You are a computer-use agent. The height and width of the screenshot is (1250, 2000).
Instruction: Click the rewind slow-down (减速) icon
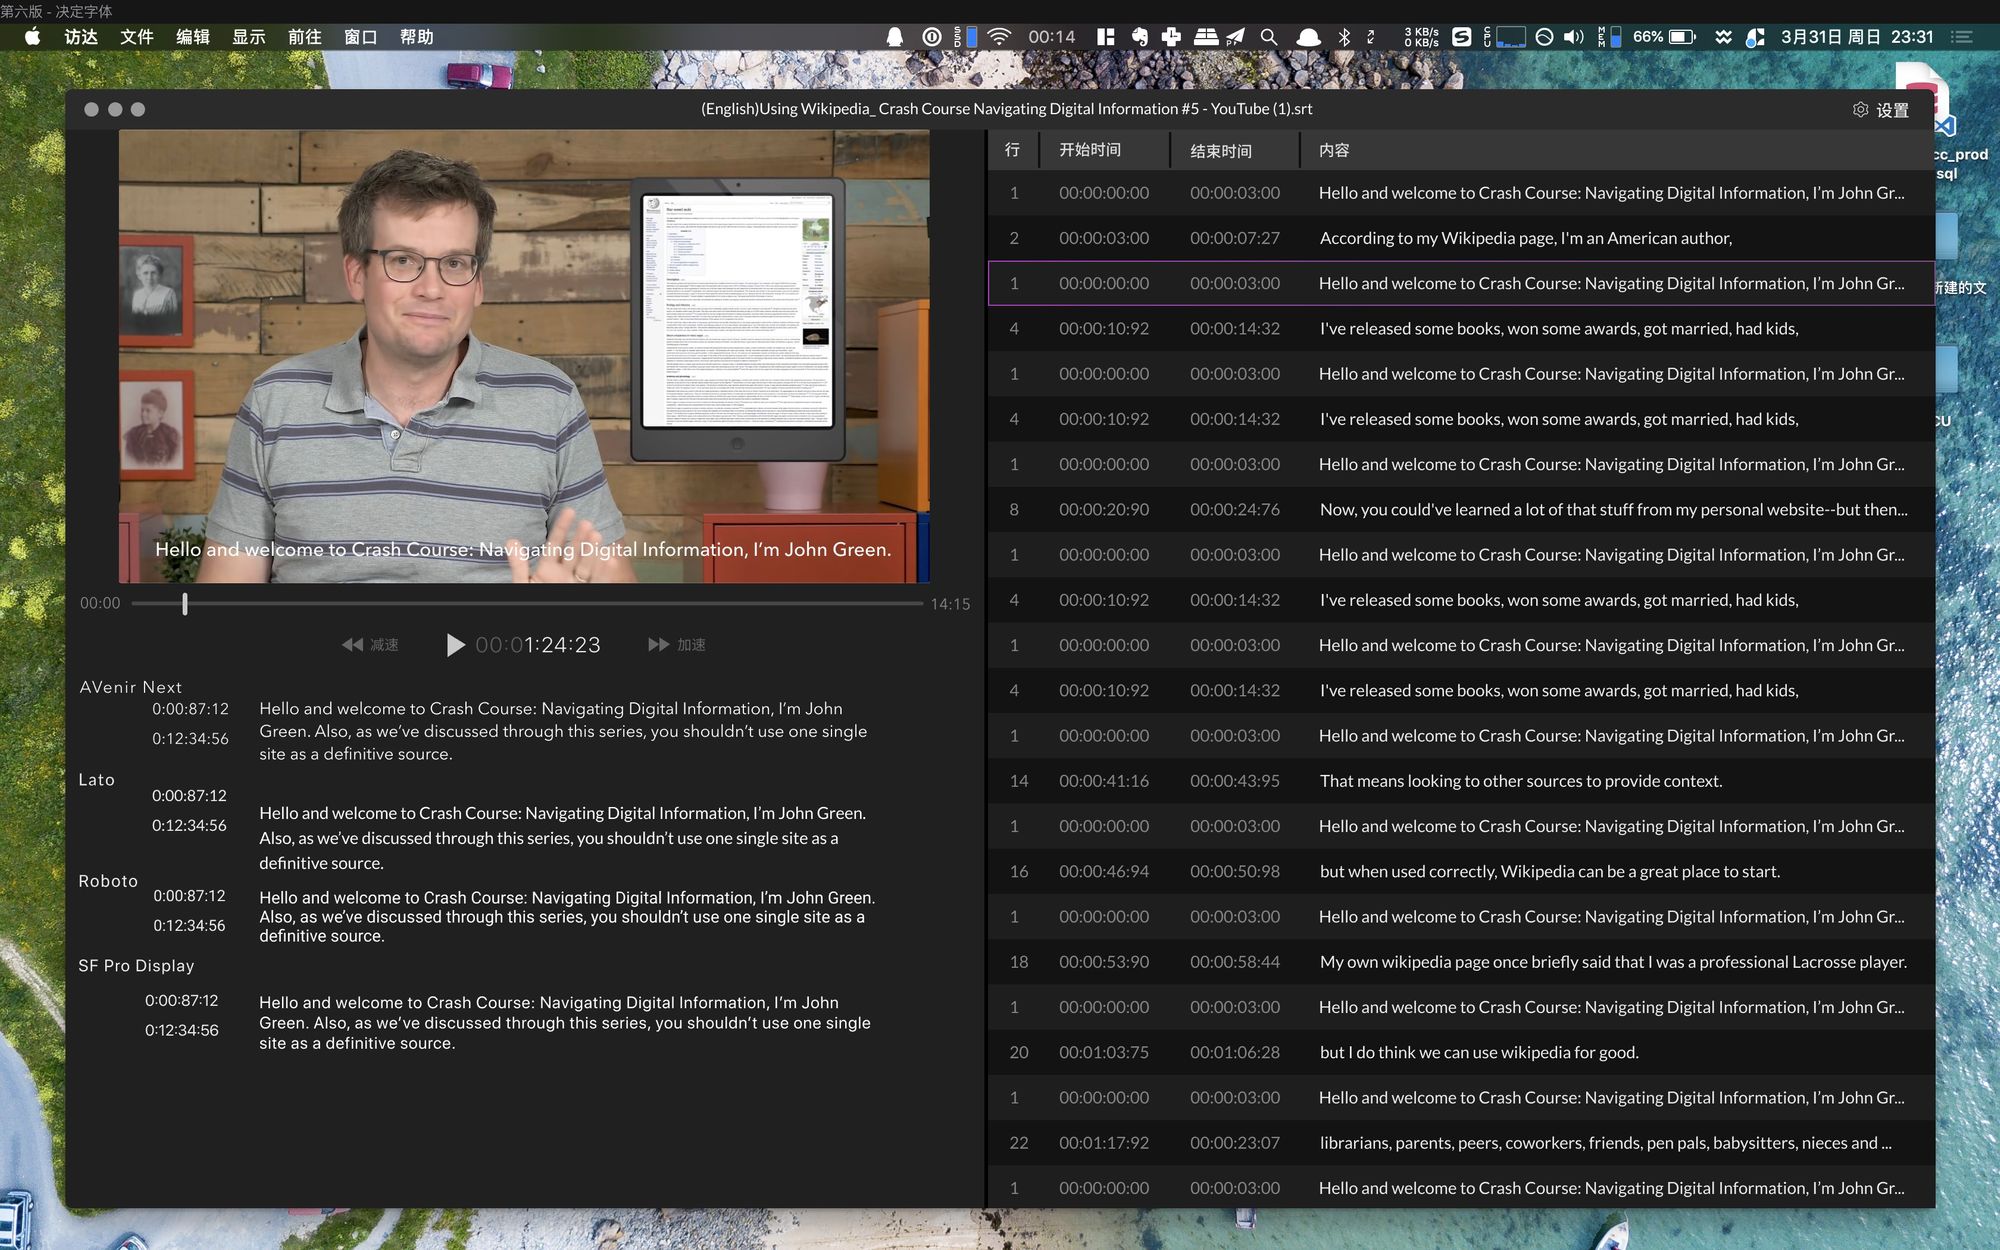tap(352, 645)
